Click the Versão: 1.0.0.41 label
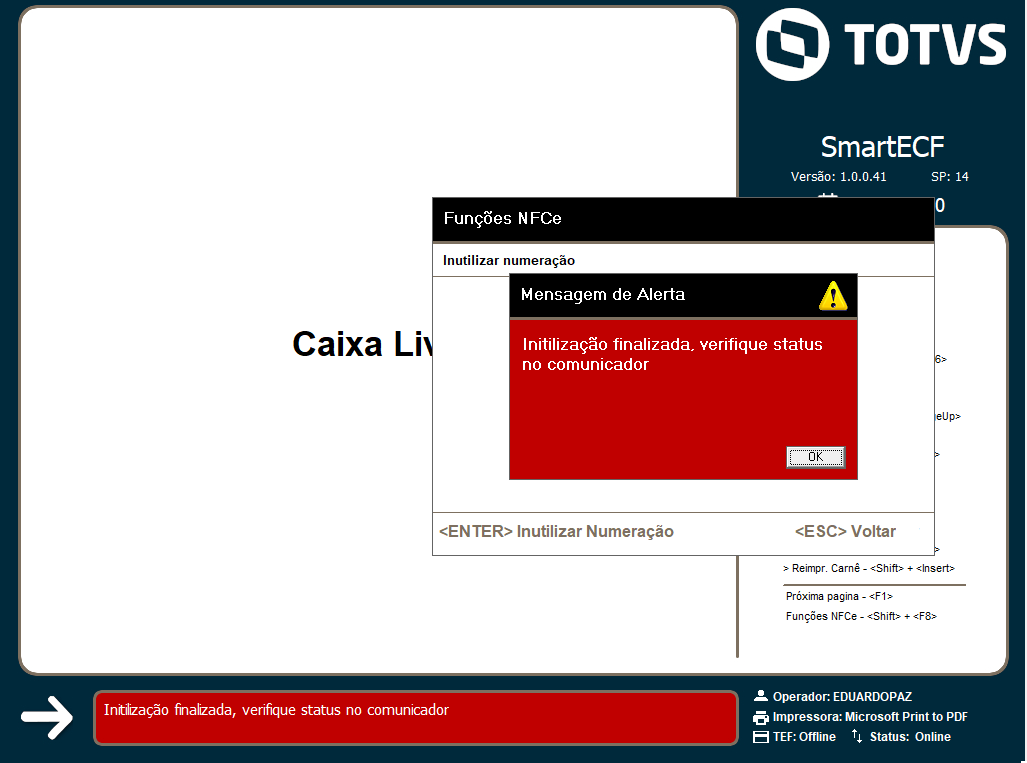Image resolution: width=1027 pixels, height=763 pixels. coord(838,177)
